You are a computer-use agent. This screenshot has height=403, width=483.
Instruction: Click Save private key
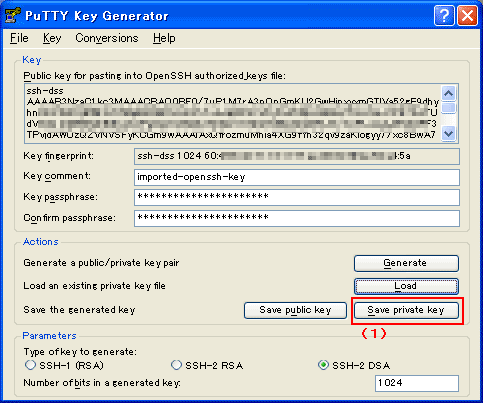point(406,310)
